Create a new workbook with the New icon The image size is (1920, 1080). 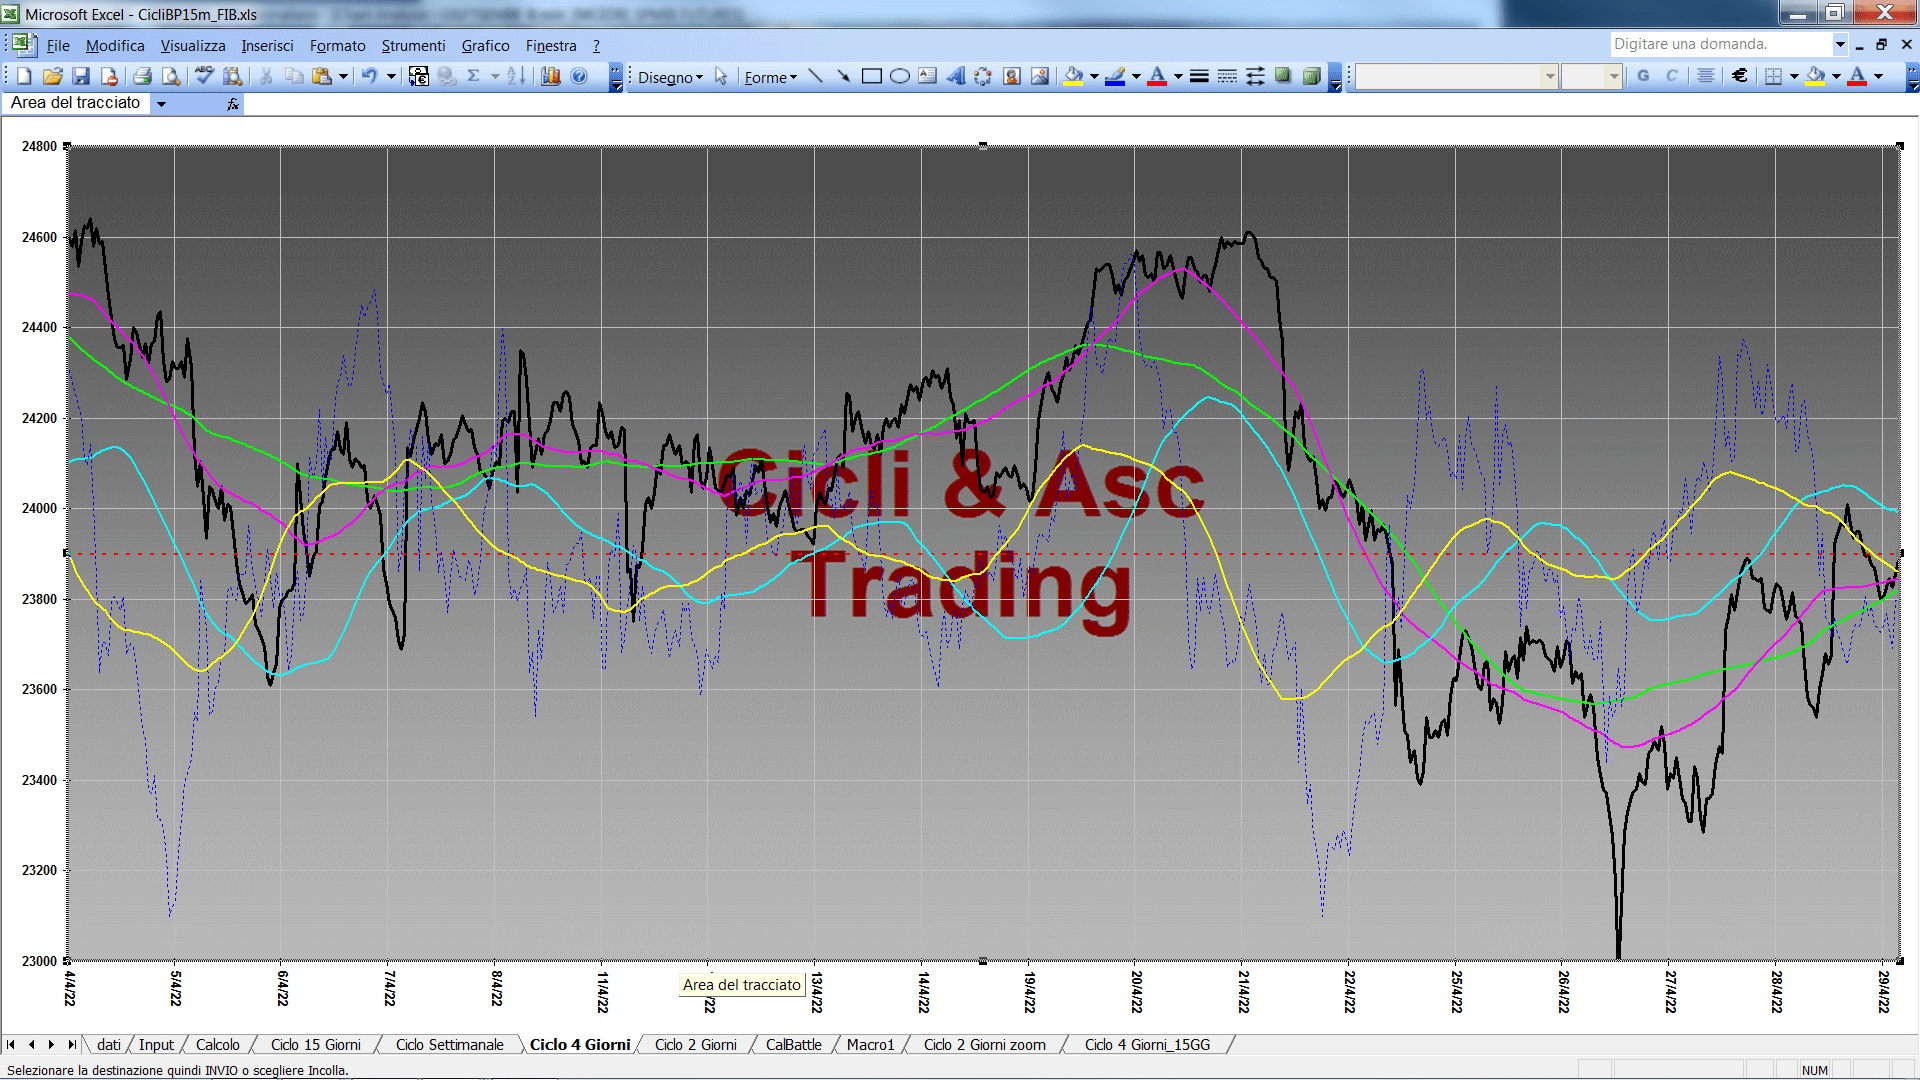tap(25, 76)
